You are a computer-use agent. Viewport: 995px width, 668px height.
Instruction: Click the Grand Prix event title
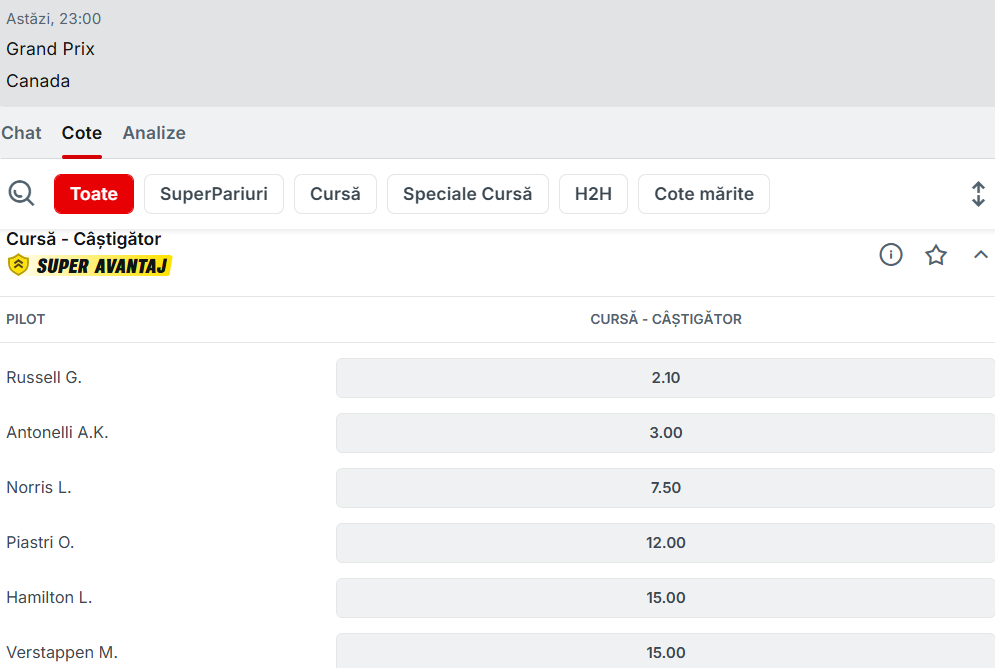[50, 49]
